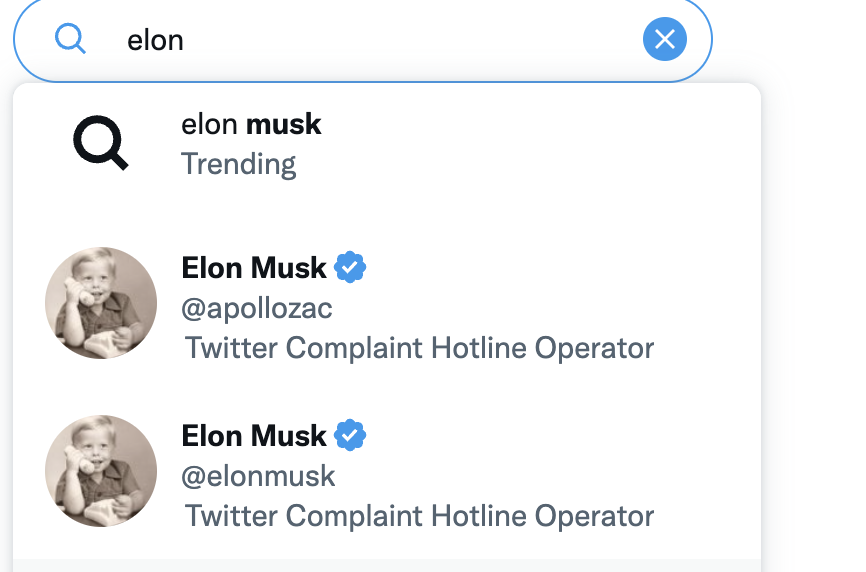Screen dimensions: 866x572
Task: Open the @elonmusk profile avatar
Action: click(x=101, y=471)
